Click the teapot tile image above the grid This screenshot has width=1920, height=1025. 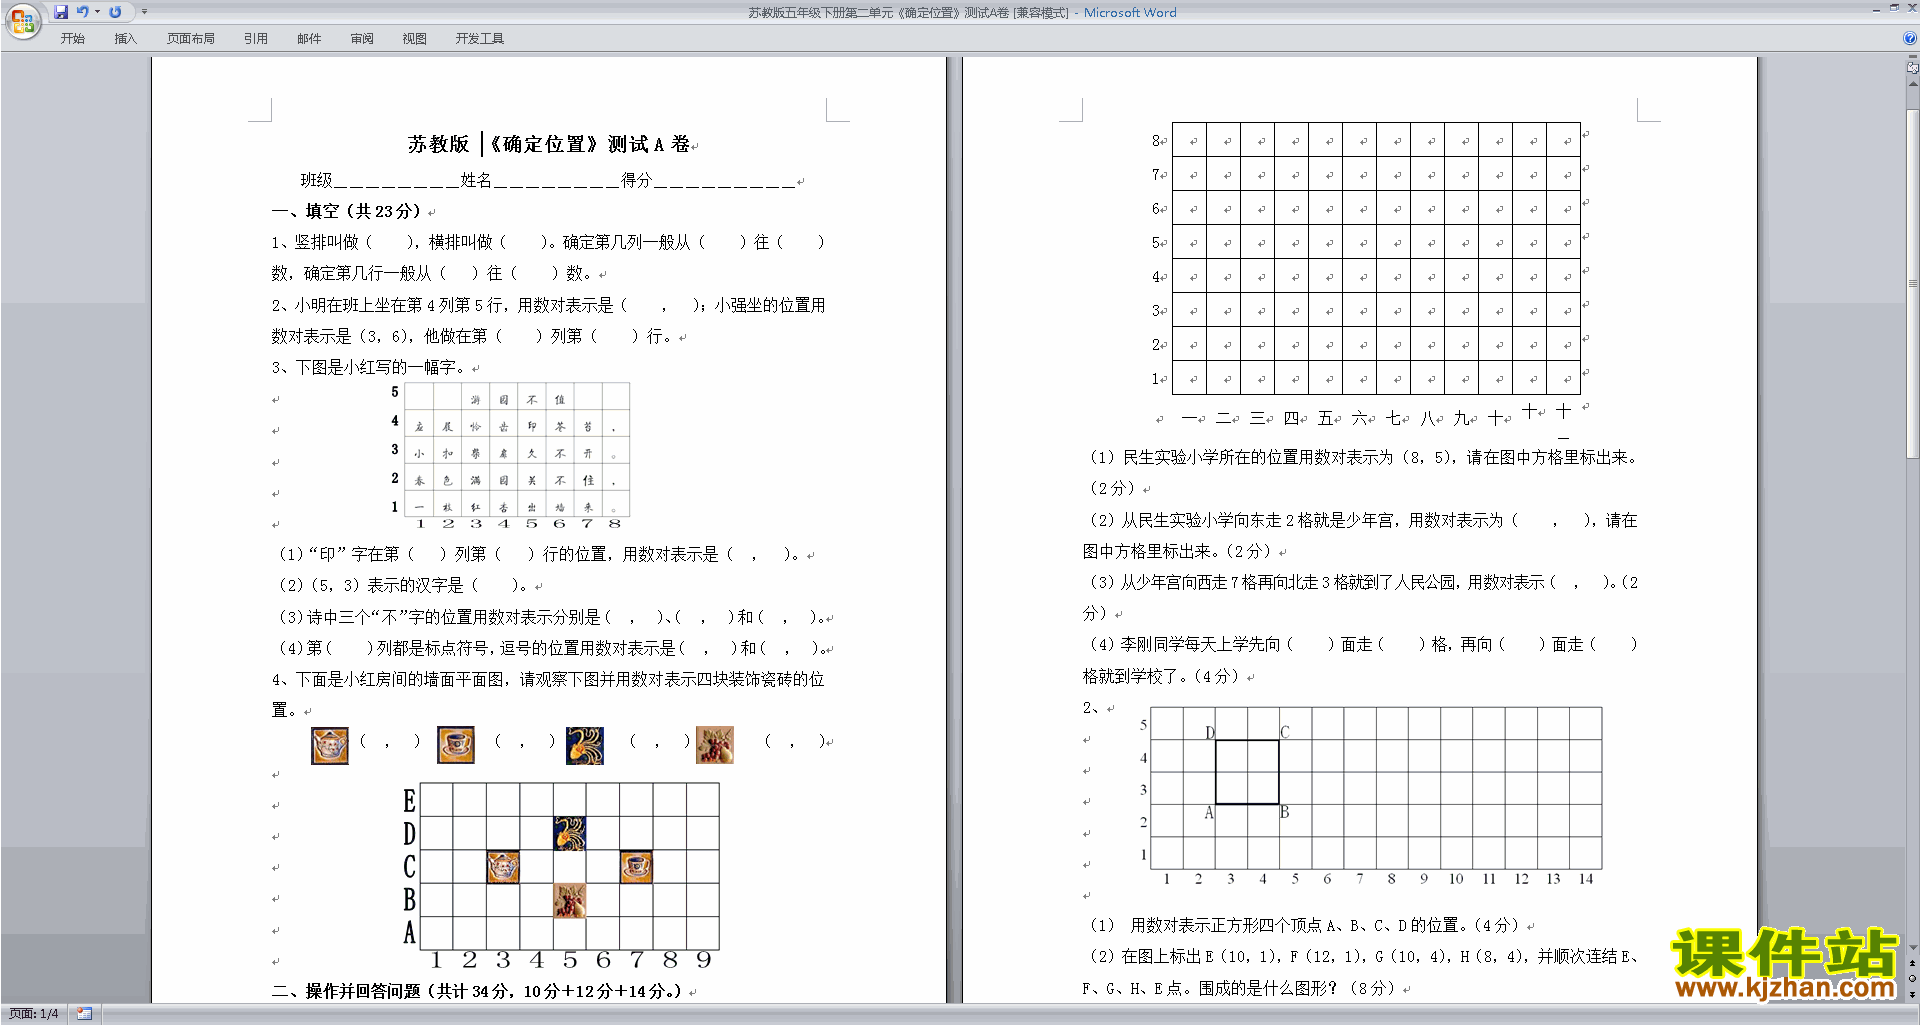point(330,746)
